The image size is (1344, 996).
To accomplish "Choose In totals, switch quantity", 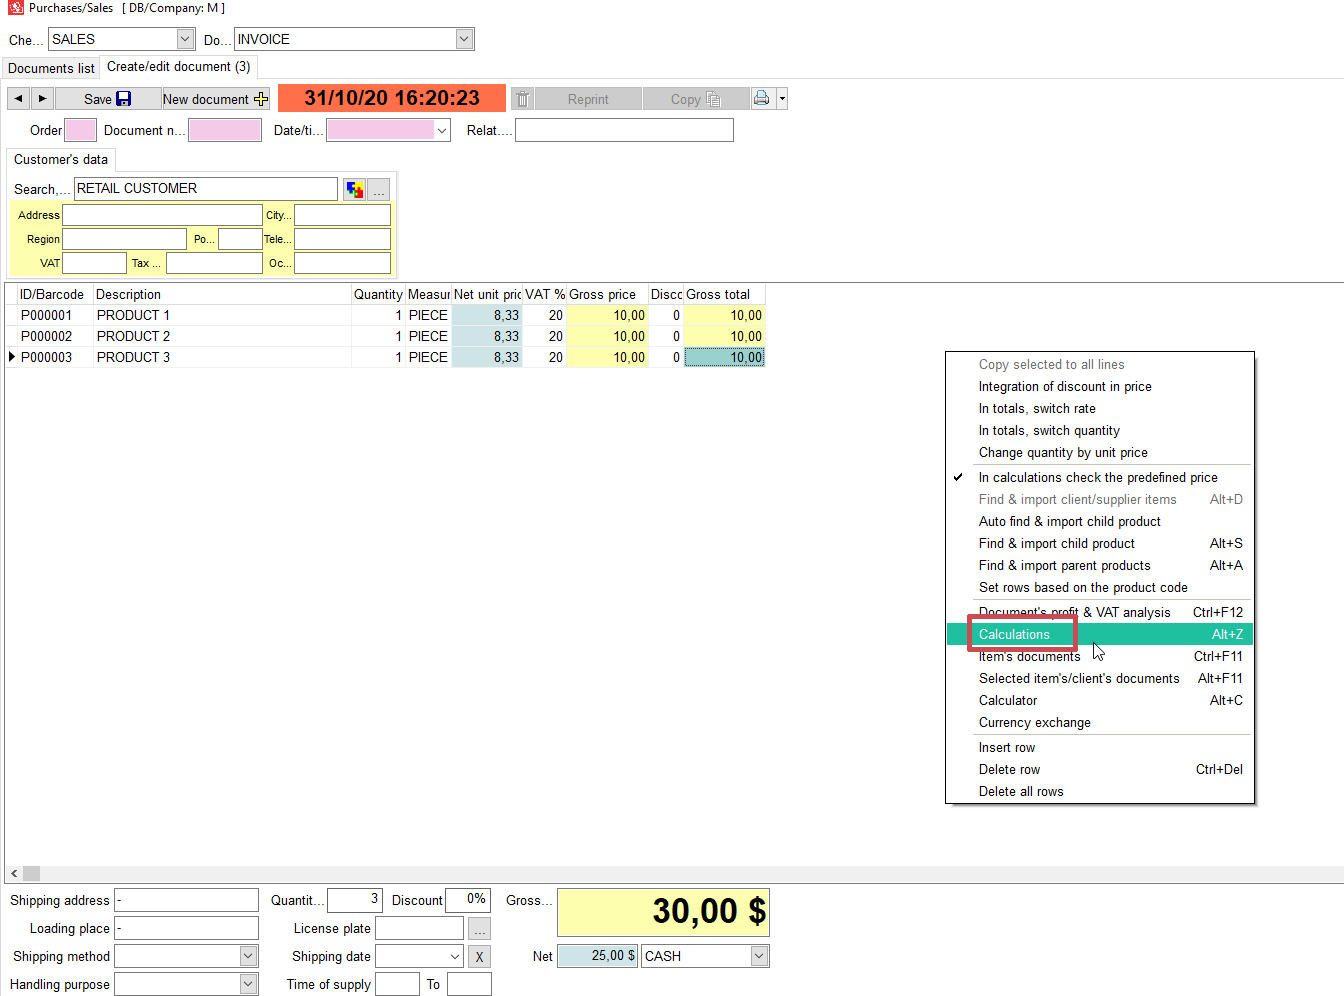I will coord(1100,430).
